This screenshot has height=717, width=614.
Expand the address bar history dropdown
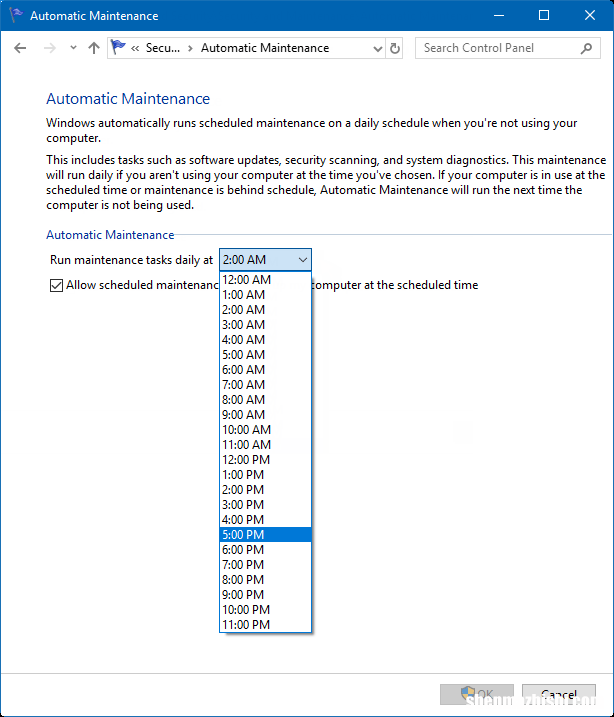378,48
